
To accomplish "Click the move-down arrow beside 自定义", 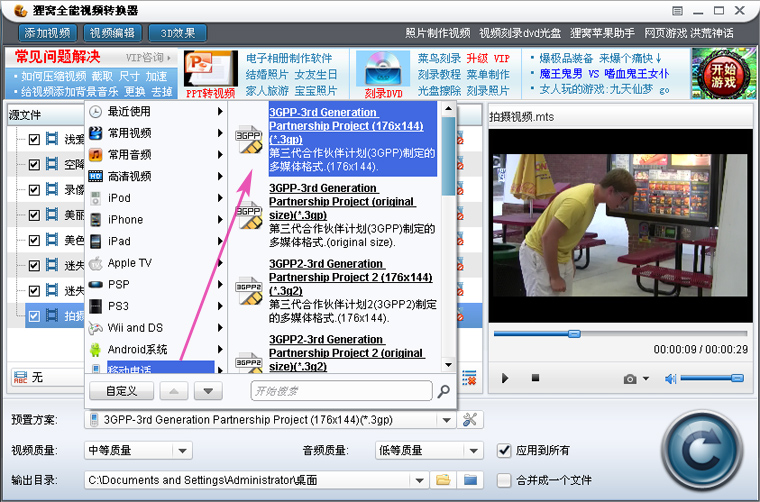I will point(208,391).
